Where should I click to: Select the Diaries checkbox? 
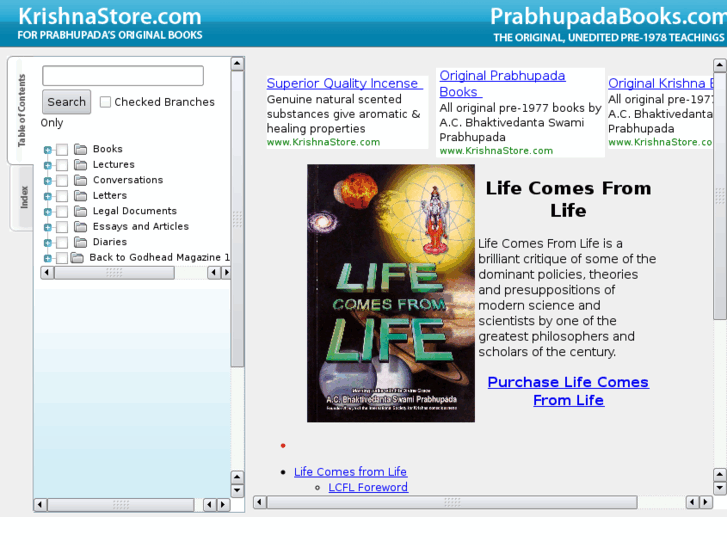62,242
